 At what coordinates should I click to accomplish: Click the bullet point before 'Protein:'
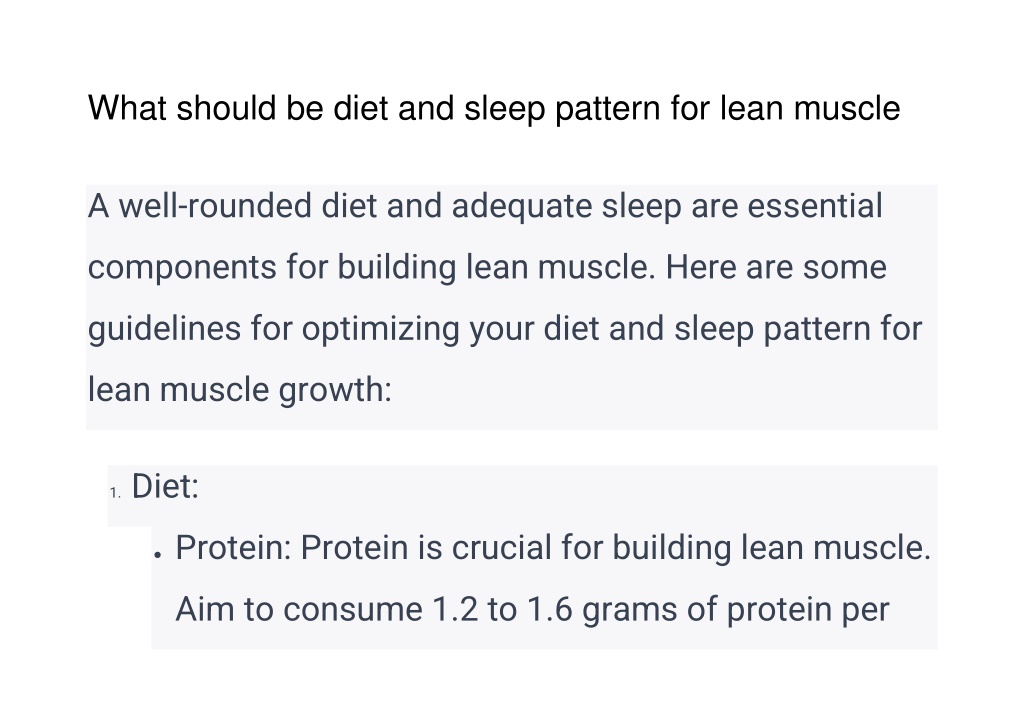click(157, 555)
